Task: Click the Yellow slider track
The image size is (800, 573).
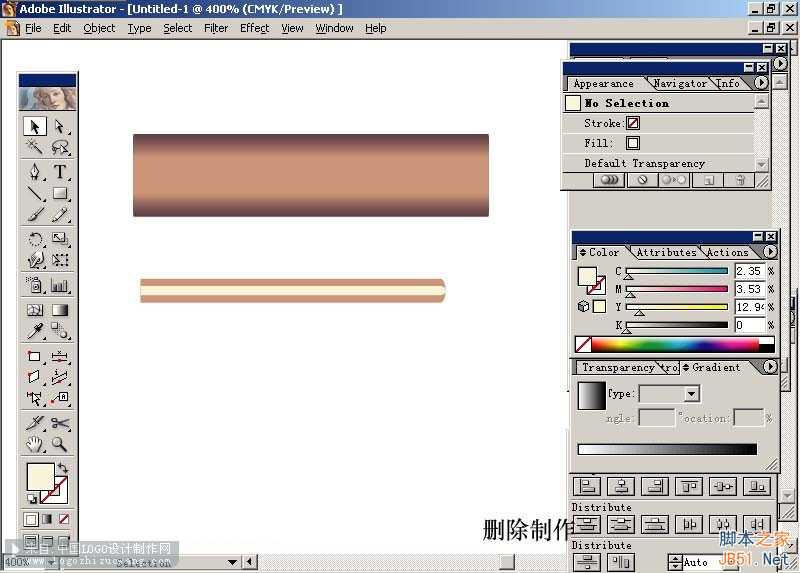Action: pos(677,307)
